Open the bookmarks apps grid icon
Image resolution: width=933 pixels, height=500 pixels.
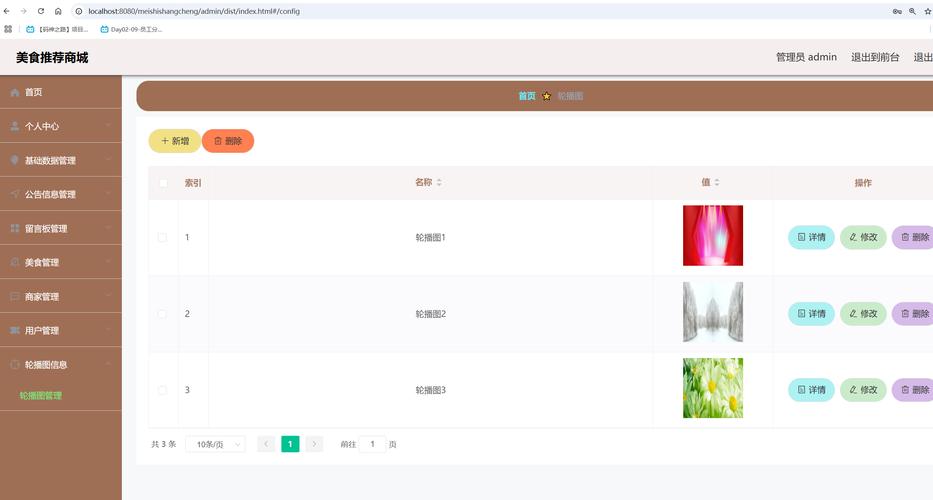[x=8, y=29]
